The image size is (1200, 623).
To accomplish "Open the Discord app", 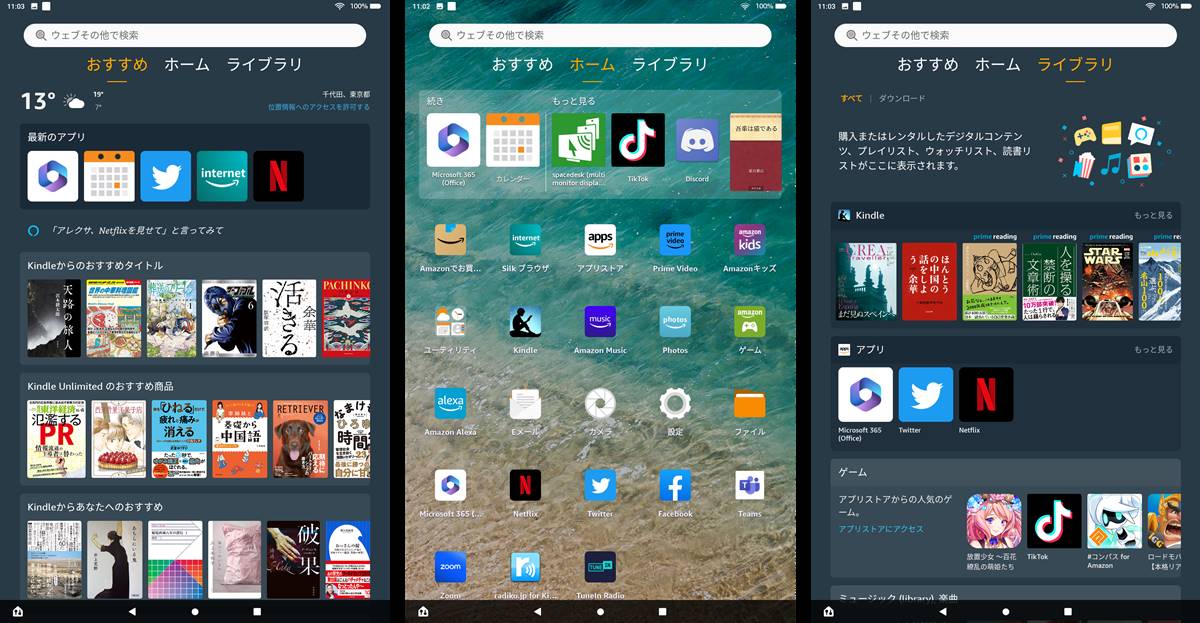I will pyautogui.click(x=697, y=144).
